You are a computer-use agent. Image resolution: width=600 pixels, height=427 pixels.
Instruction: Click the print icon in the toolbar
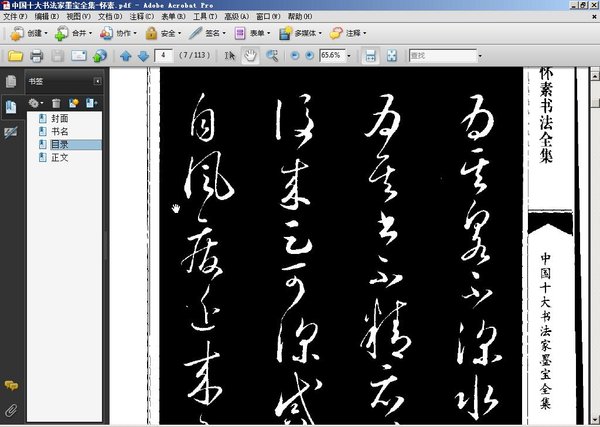click(36, 55)
